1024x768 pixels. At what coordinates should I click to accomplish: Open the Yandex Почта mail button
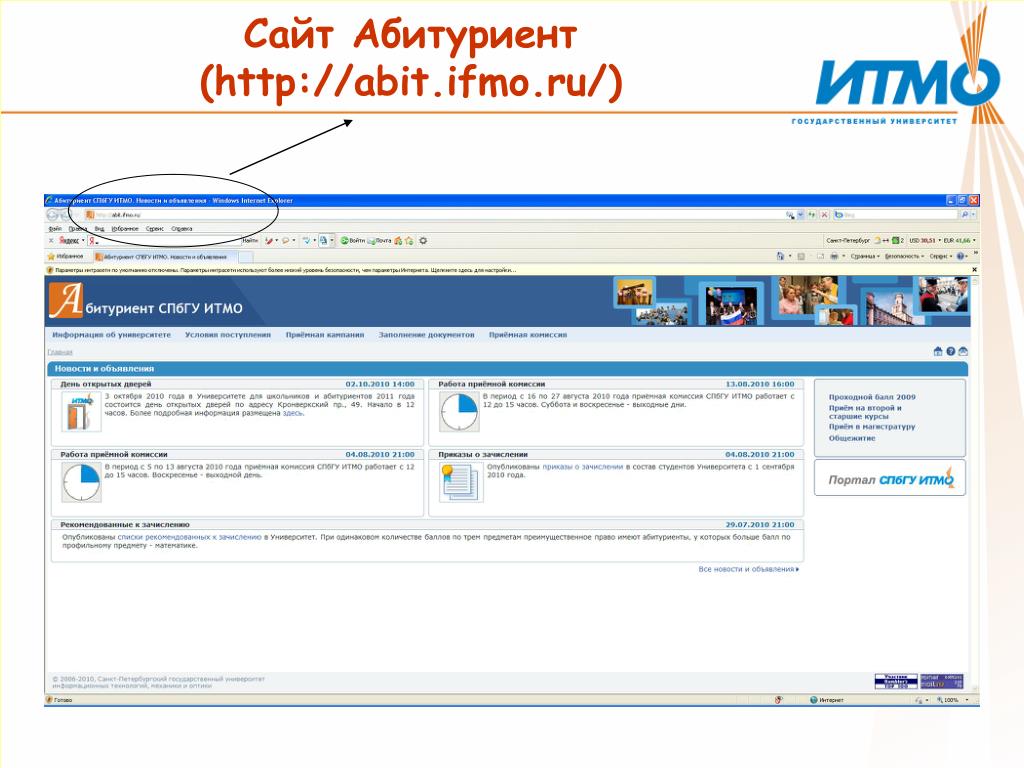[x=379, y=241]
